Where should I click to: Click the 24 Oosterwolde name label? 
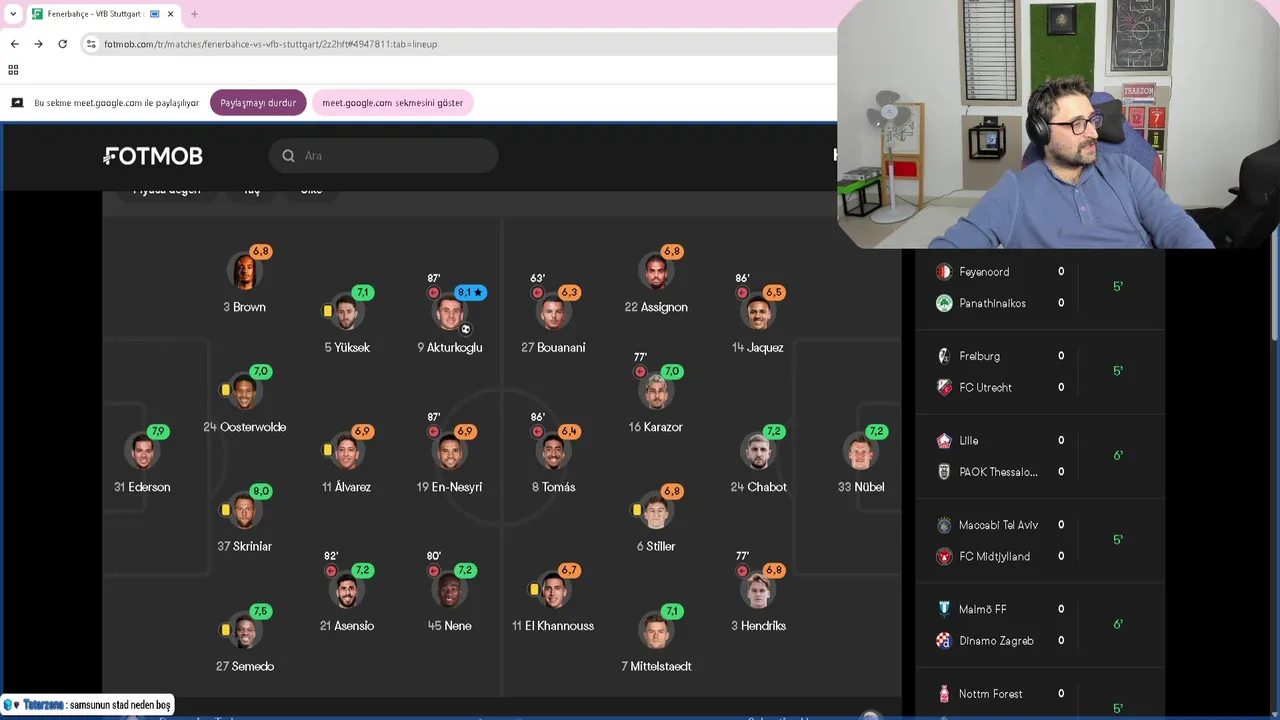(245, 427)
